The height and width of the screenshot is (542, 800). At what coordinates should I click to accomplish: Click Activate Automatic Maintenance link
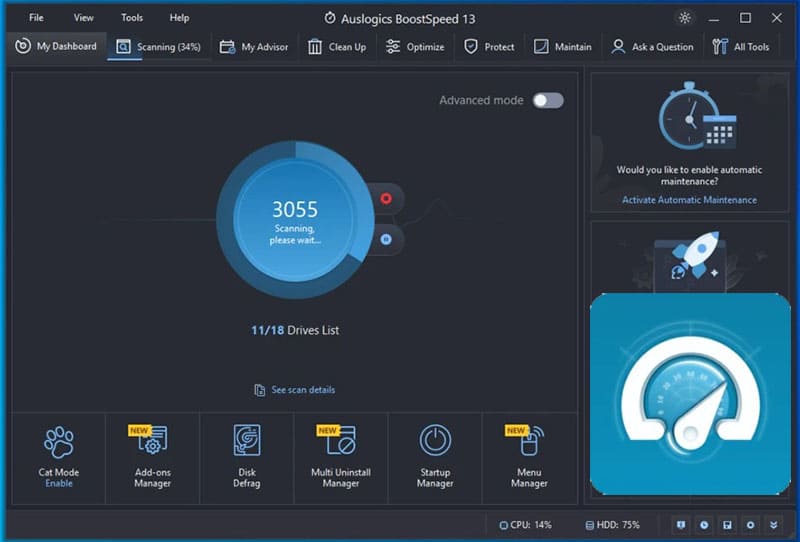(689, 200)
